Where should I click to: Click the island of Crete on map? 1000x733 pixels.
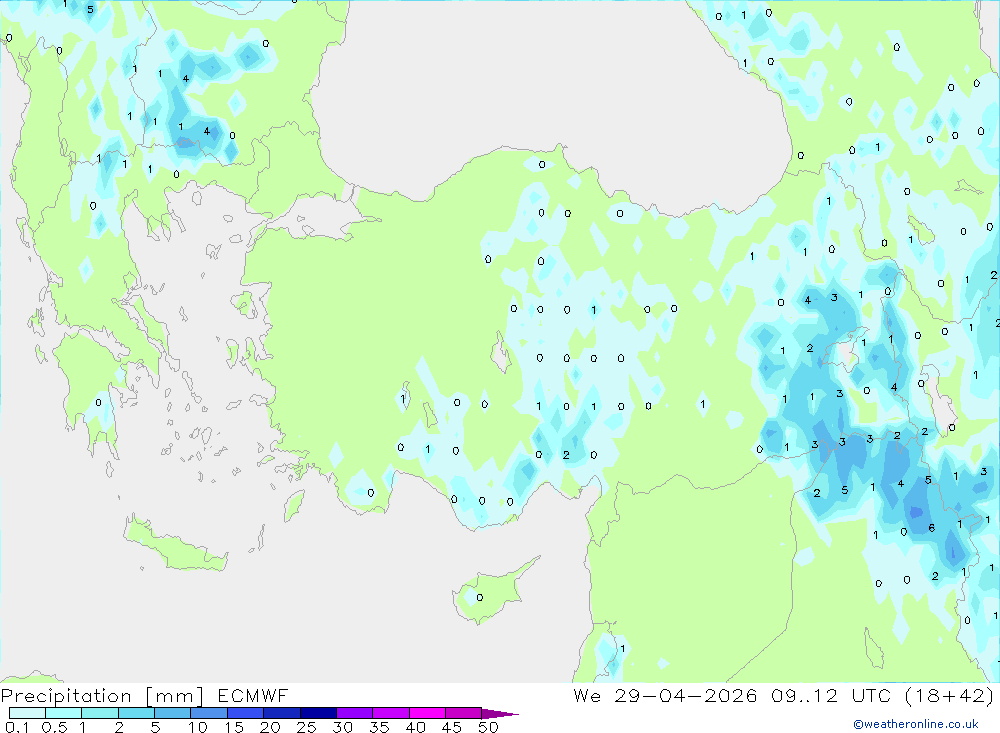point(173,545)
